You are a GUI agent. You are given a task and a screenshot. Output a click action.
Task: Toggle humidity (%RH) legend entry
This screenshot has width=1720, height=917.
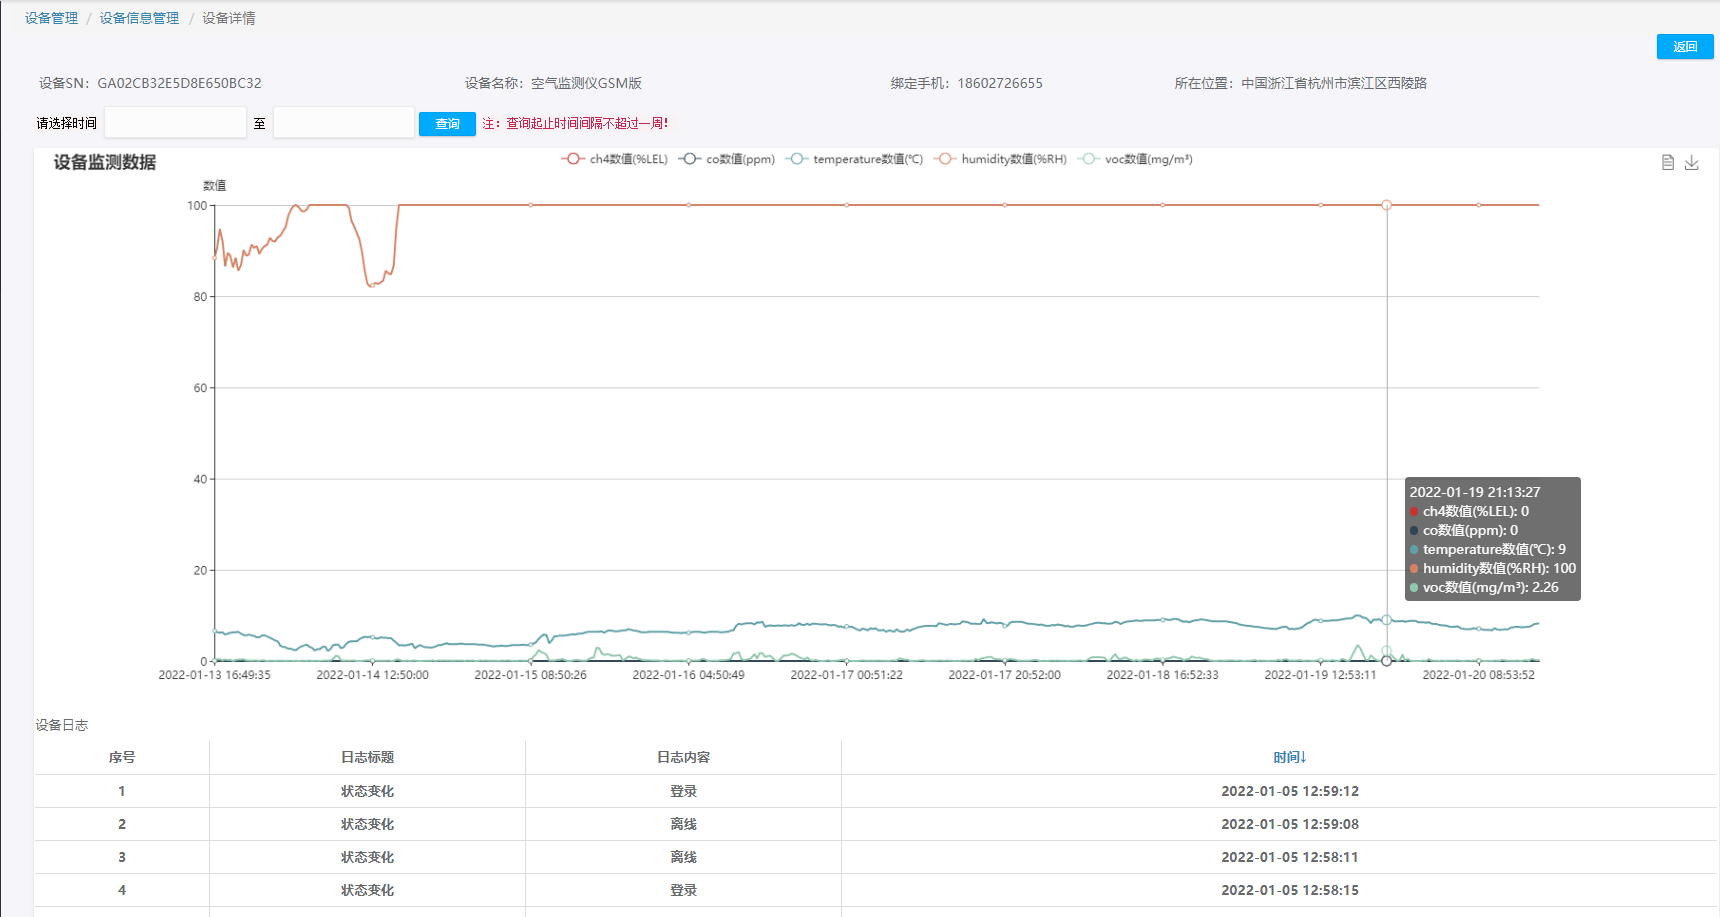coord(1001,159)
